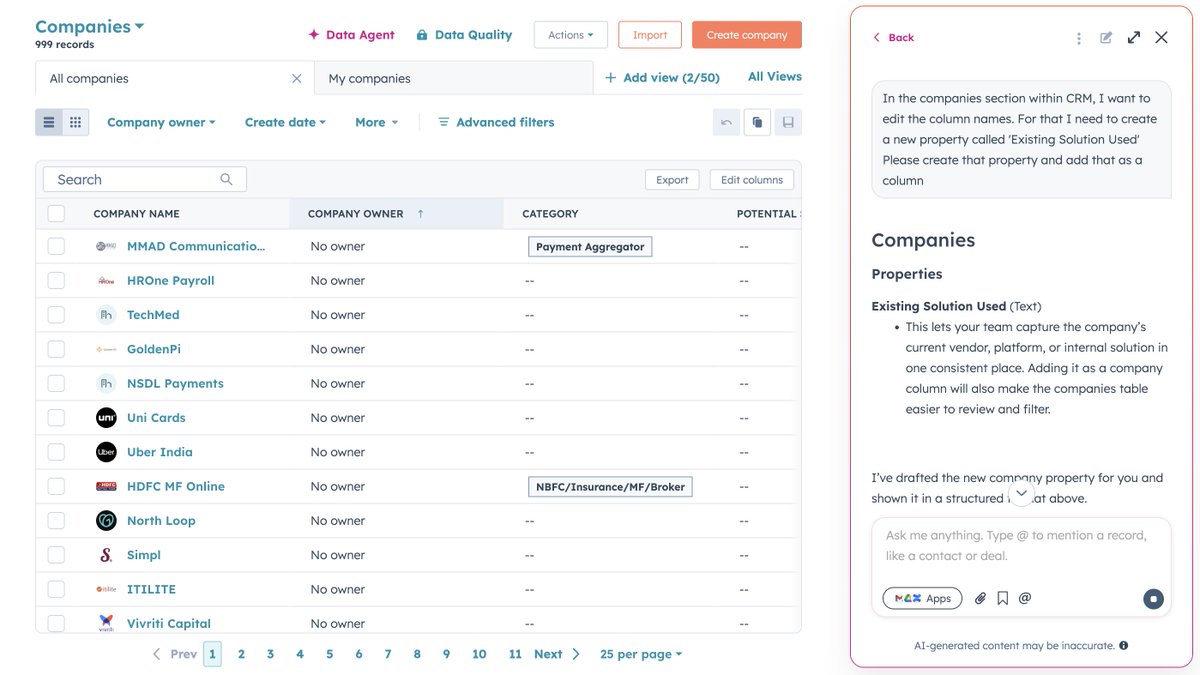Click the search magnifier icon
This screenshot has height=675, width=1200.
(x=226, y=179)
